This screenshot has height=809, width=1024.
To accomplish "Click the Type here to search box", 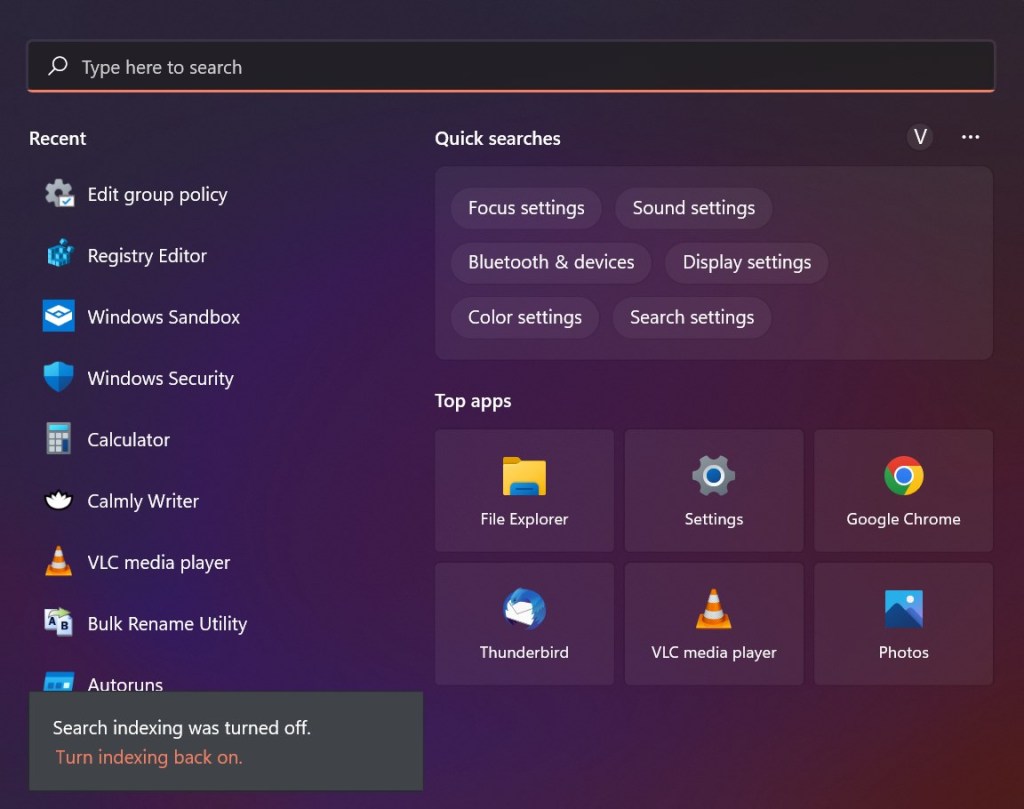I will [510, 67].
